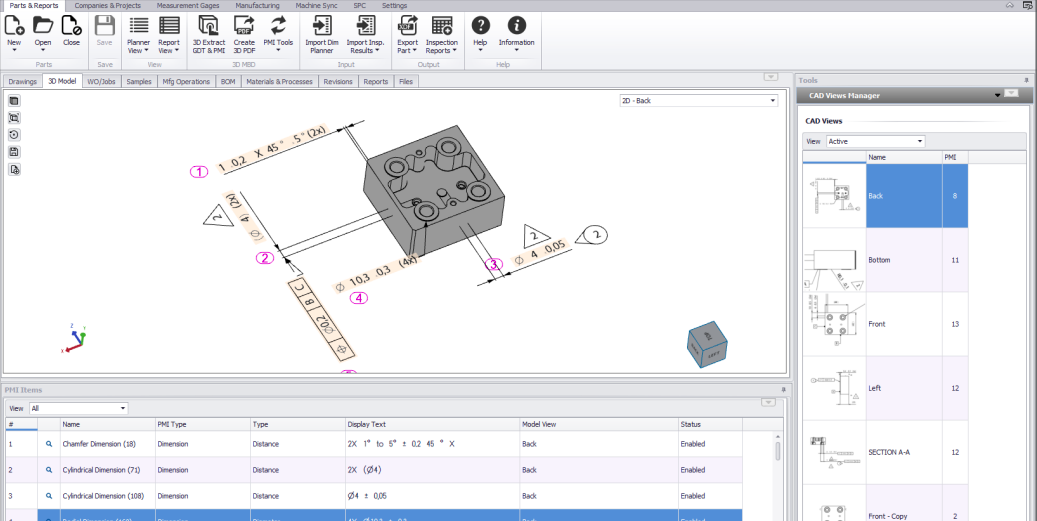
Task: Select the Left CAD view thumbnail
Action: (835, 389)
